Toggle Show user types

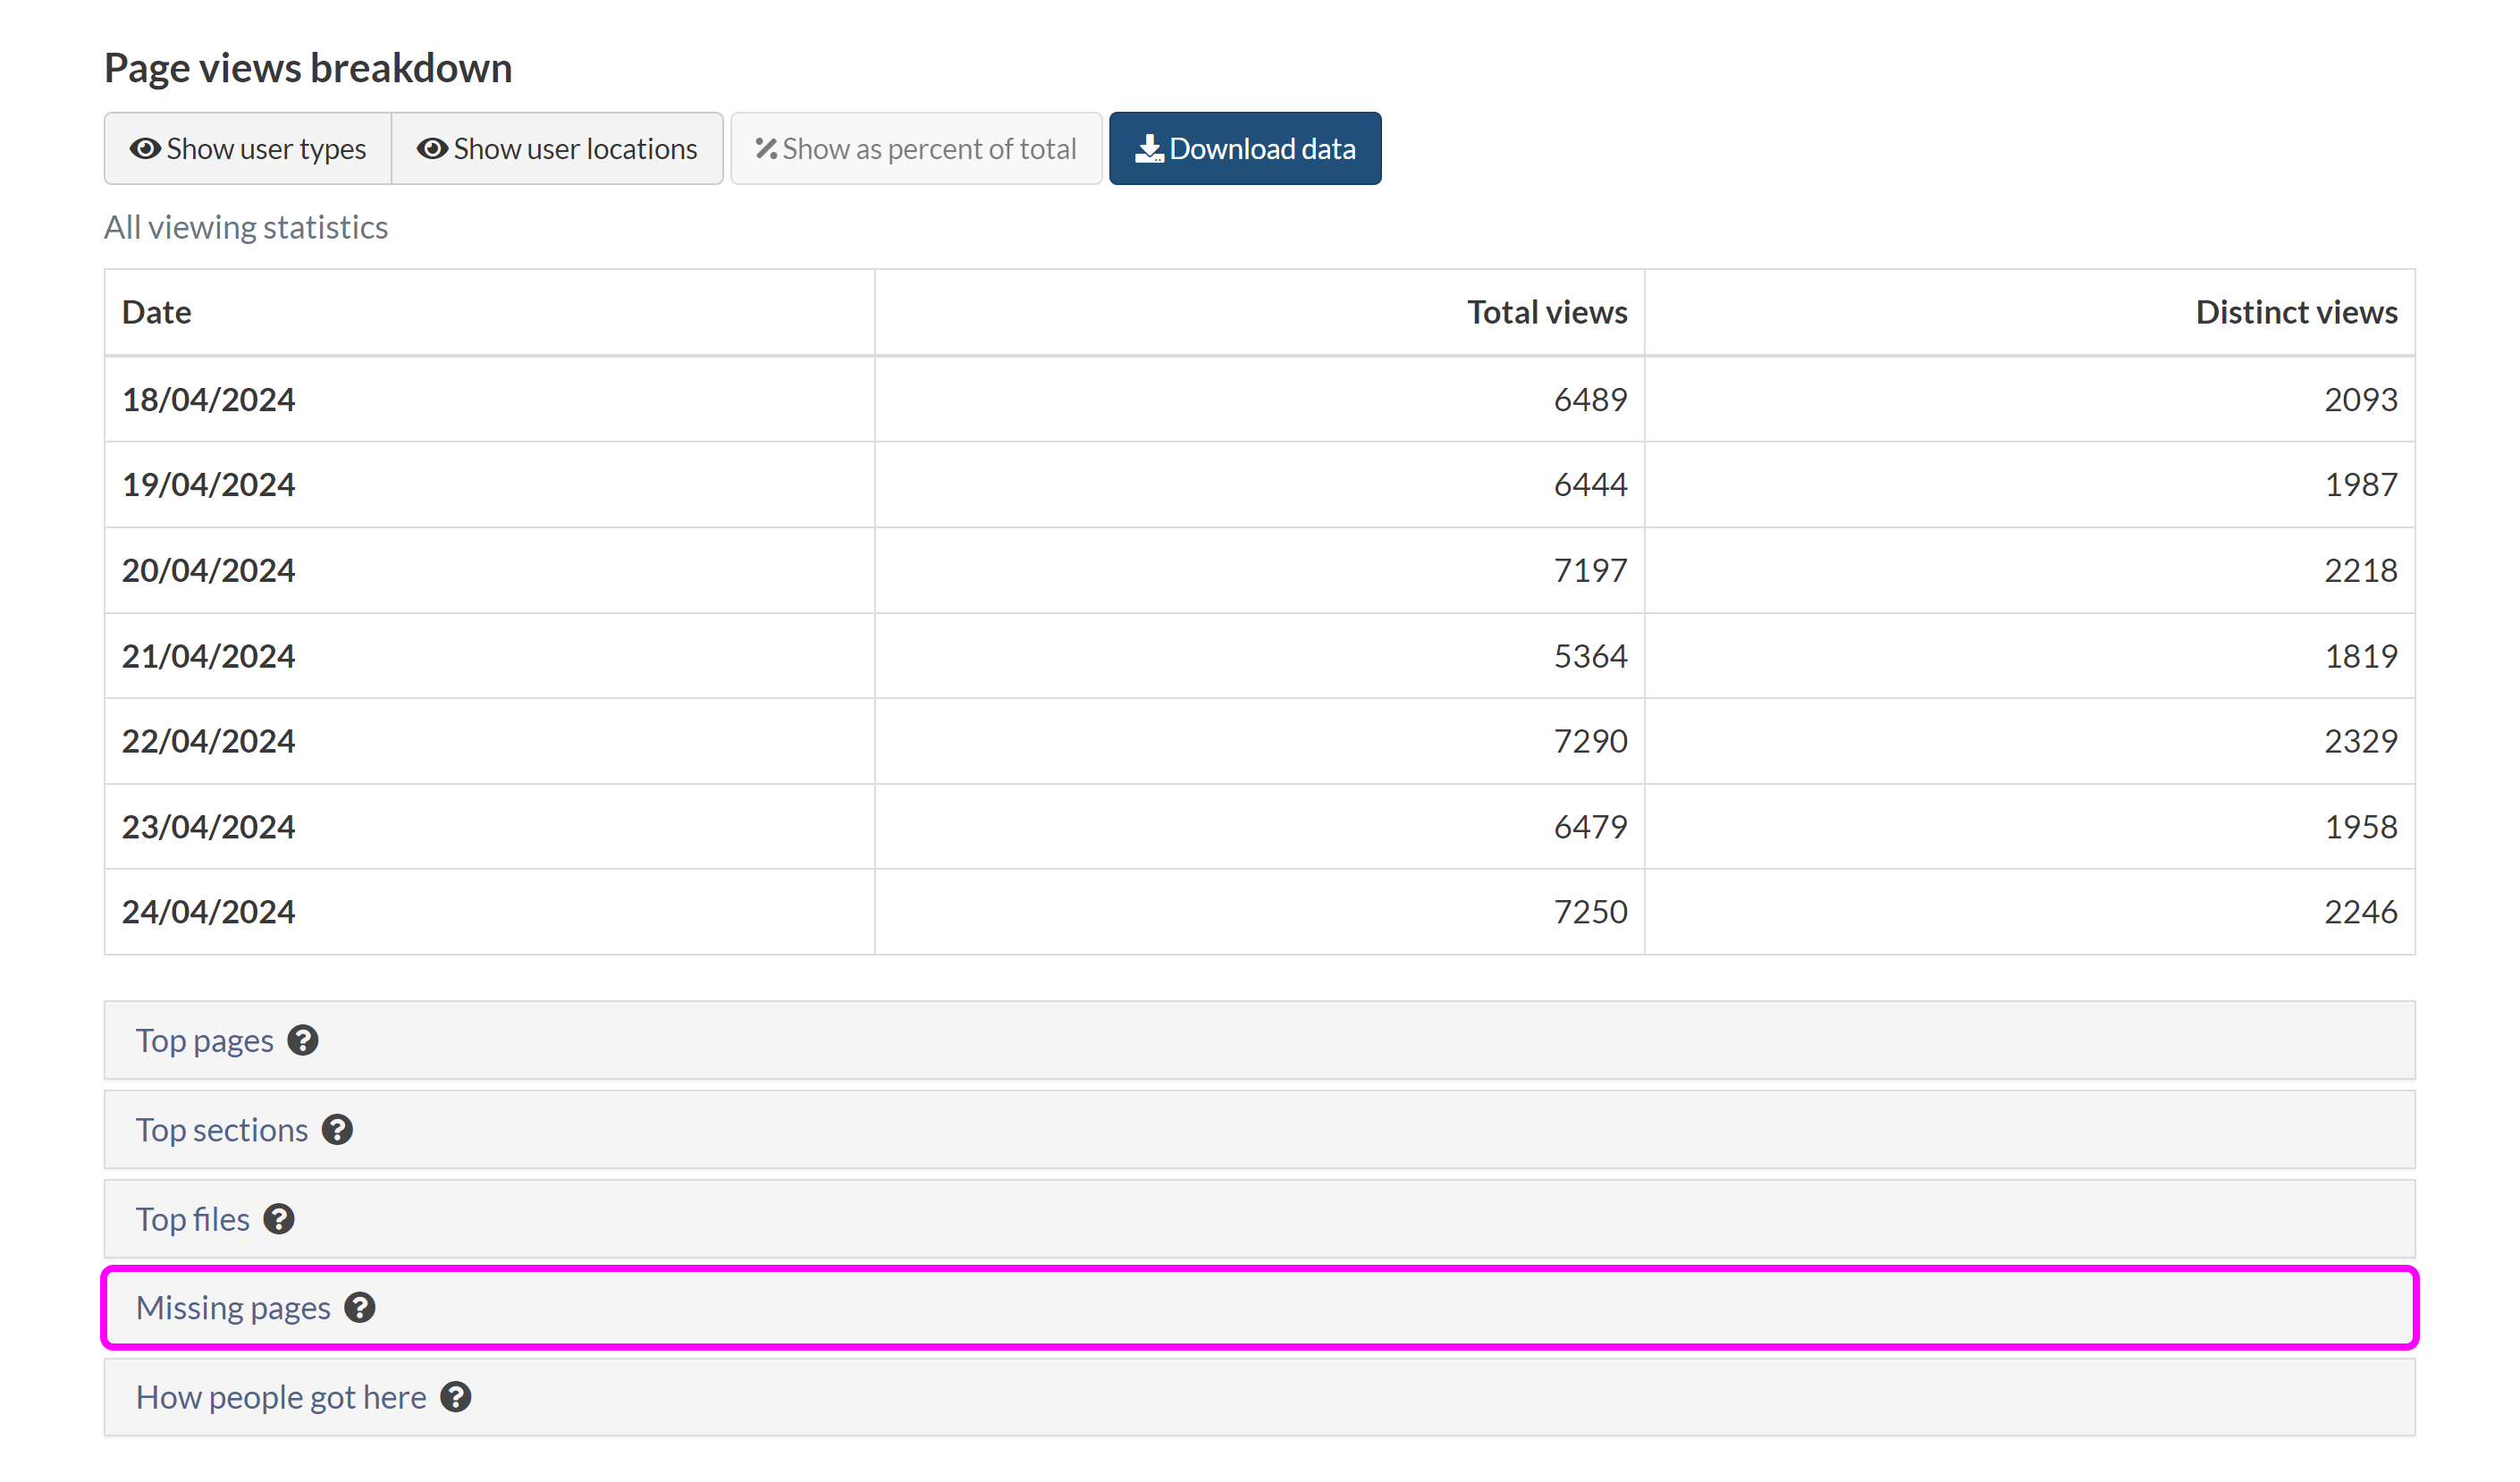click(248, 149)
